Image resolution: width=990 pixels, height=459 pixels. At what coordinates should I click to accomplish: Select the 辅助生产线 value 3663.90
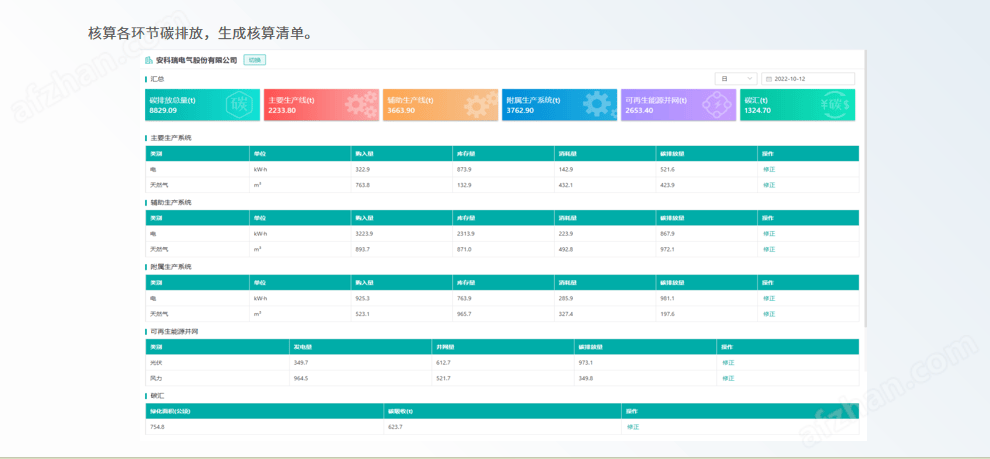point(401,110)
